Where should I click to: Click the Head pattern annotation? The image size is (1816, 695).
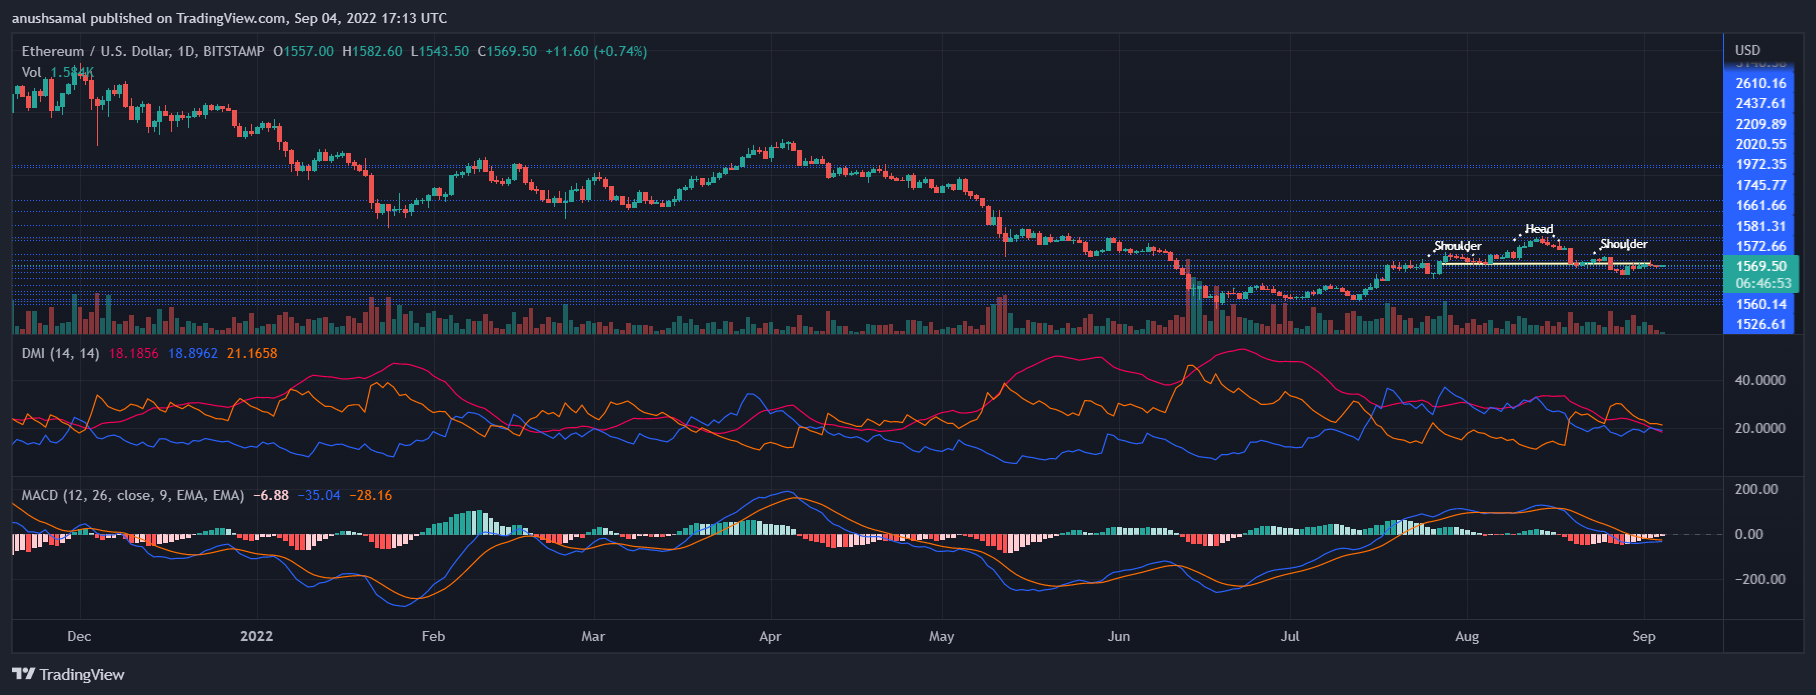pos(1539,229)
